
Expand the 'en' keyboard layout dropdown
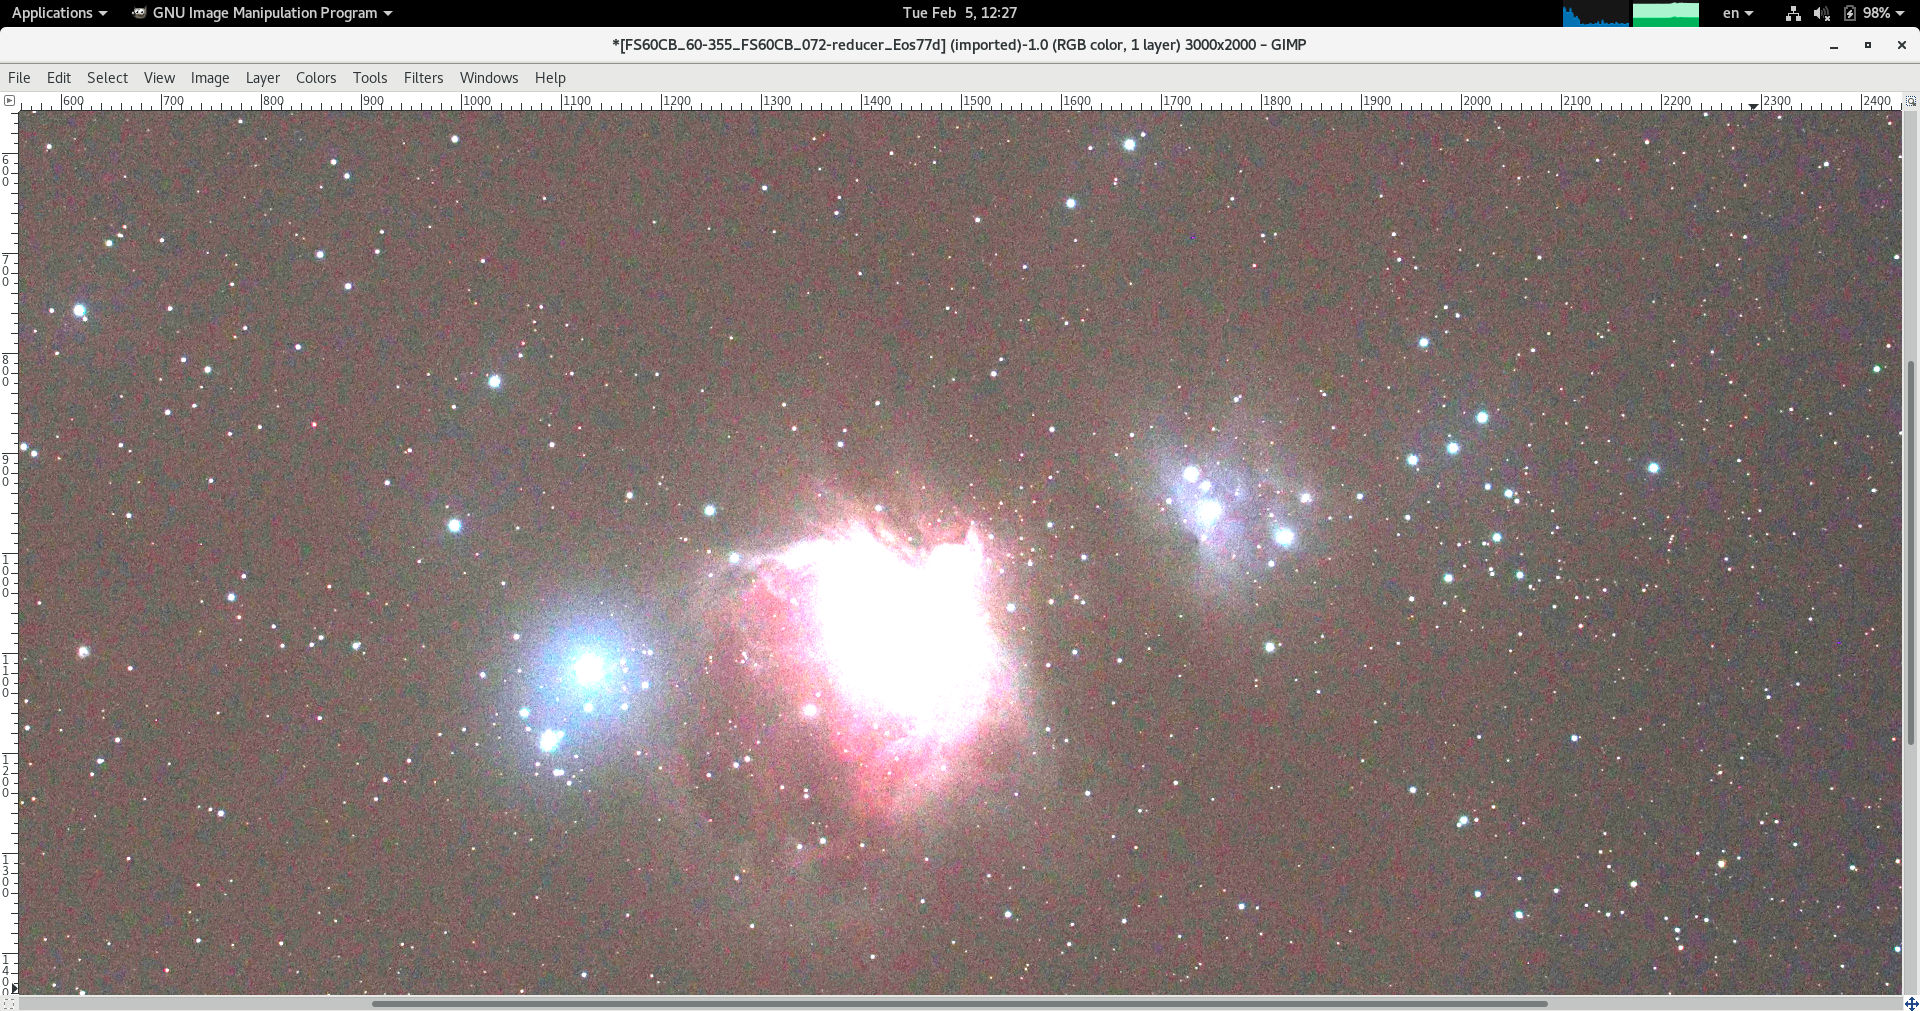[x=1739, y=13]
